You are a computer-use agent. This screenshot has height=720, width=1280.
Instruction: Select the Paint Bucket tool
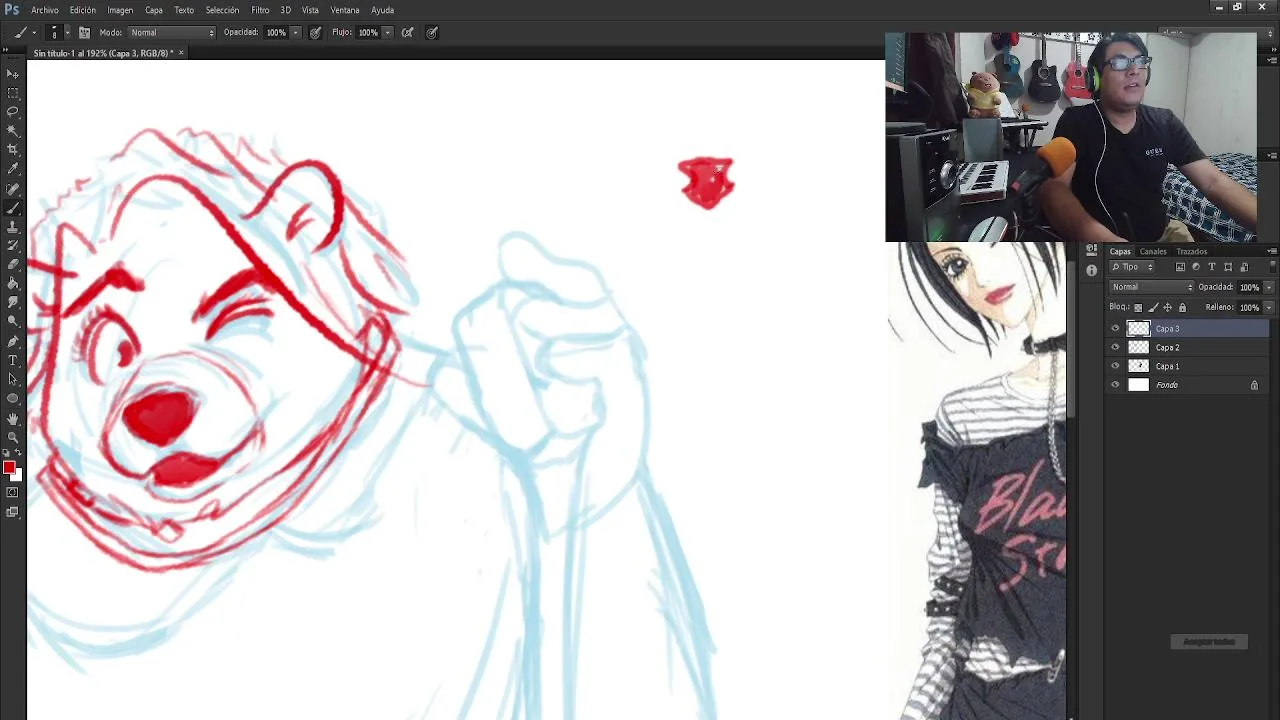click(13, 284)
